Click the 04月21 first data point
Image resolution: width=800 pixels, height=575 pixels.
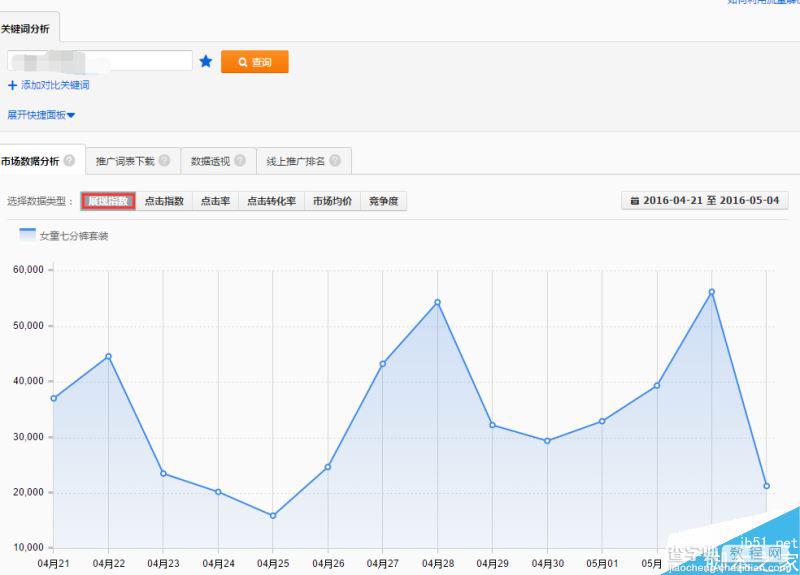pos(54,398)
